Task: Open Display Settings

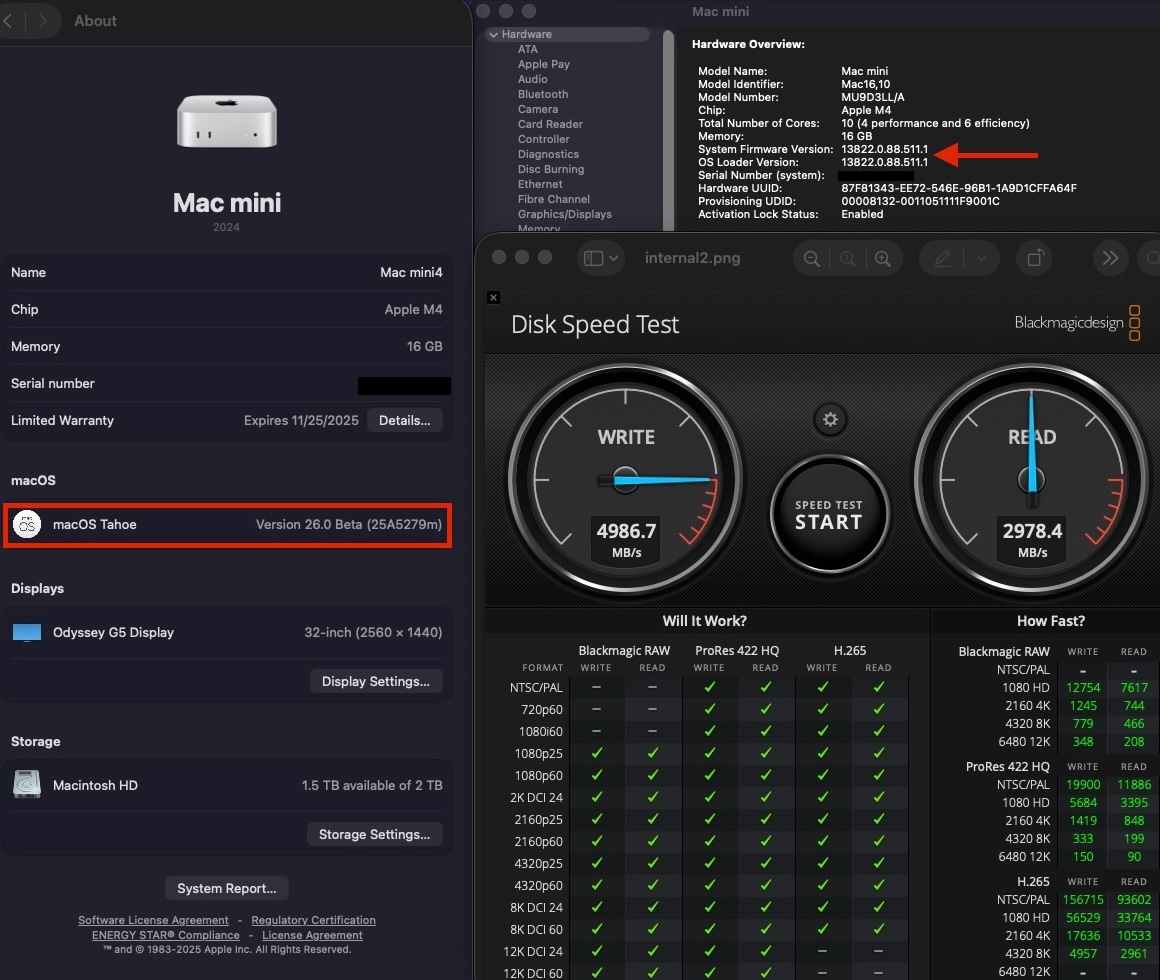Action: click(x=376, y=681)
